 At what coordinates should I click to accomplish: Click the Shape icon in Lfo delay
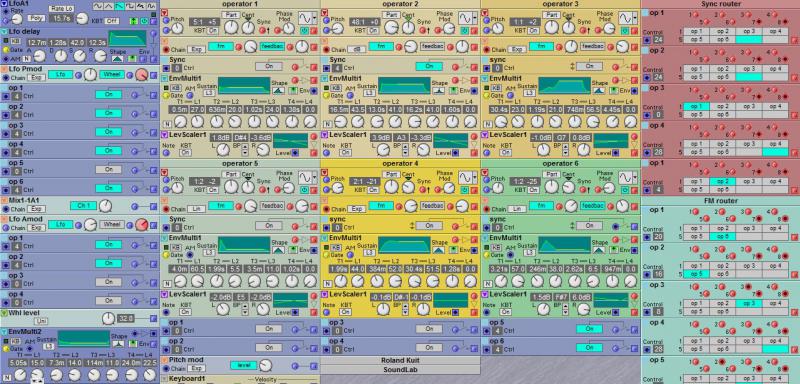pos(117,59)
